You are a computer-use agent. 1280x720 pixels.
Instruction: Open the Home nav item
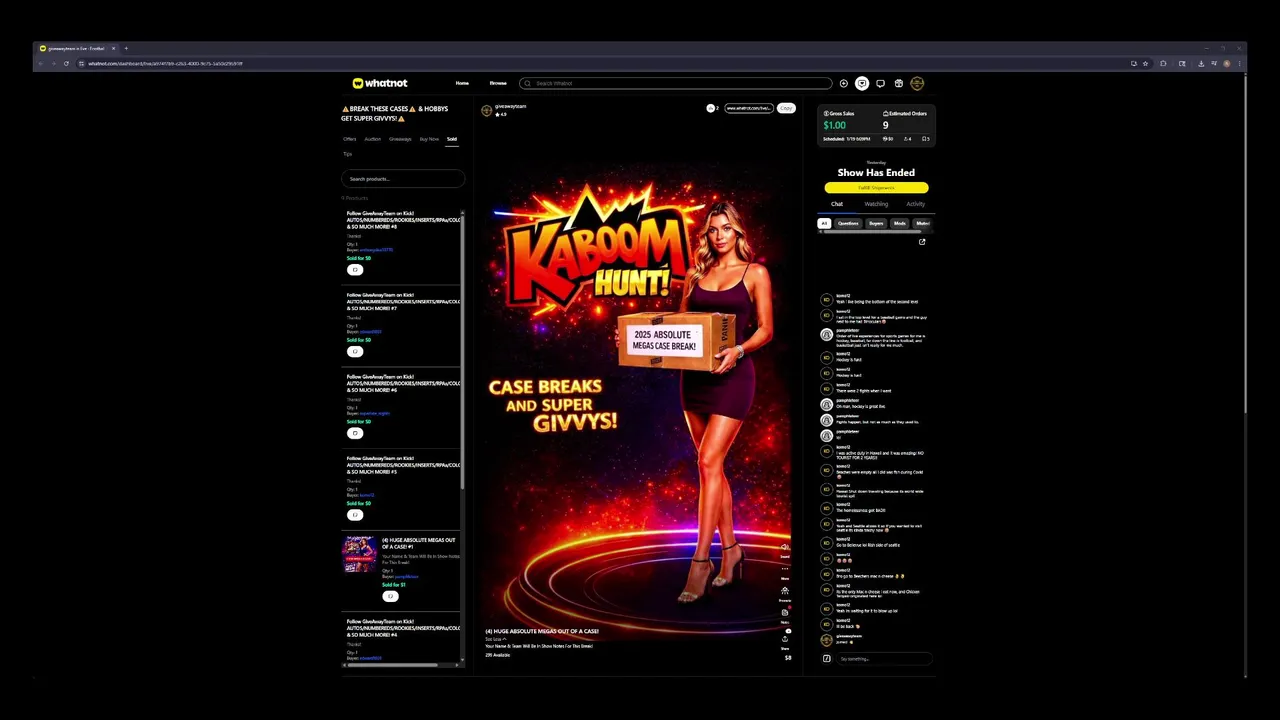pos(462,84)
